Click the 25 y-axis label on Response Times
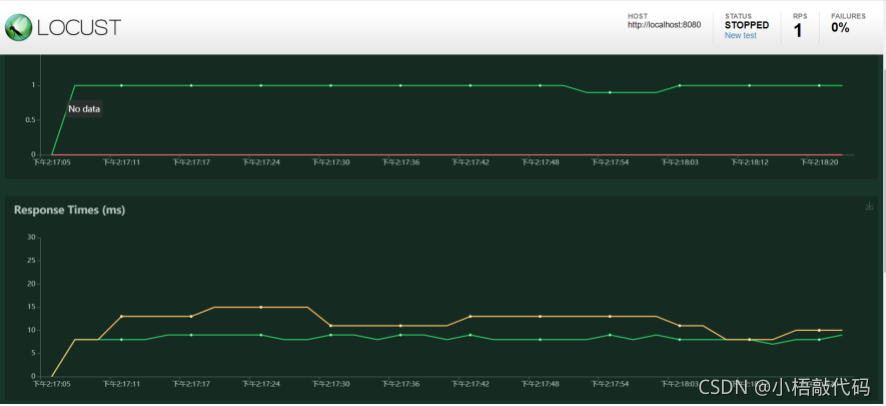The width and height of the screenshot is (886, 406). [x=32, y=261]
